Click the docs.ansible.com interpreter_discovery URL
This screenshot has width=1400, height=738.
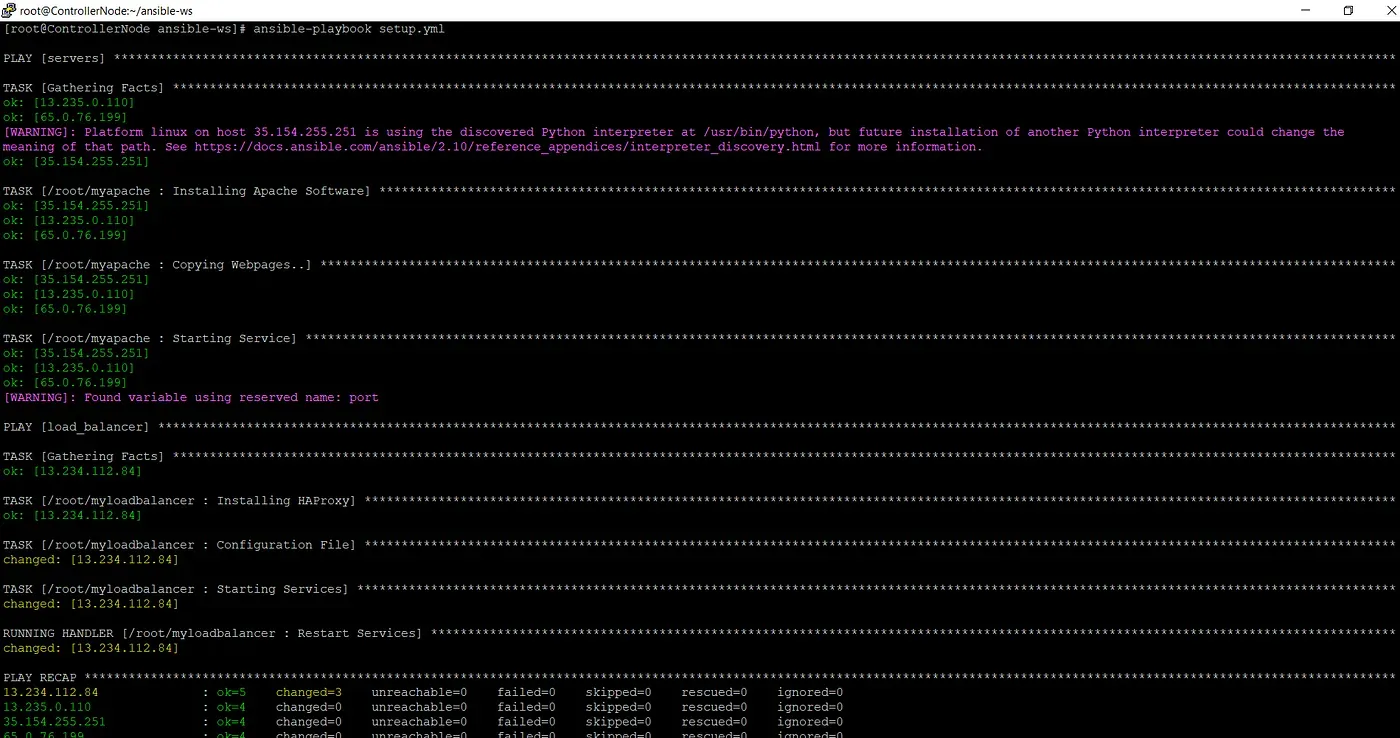(x=507, y=147)
